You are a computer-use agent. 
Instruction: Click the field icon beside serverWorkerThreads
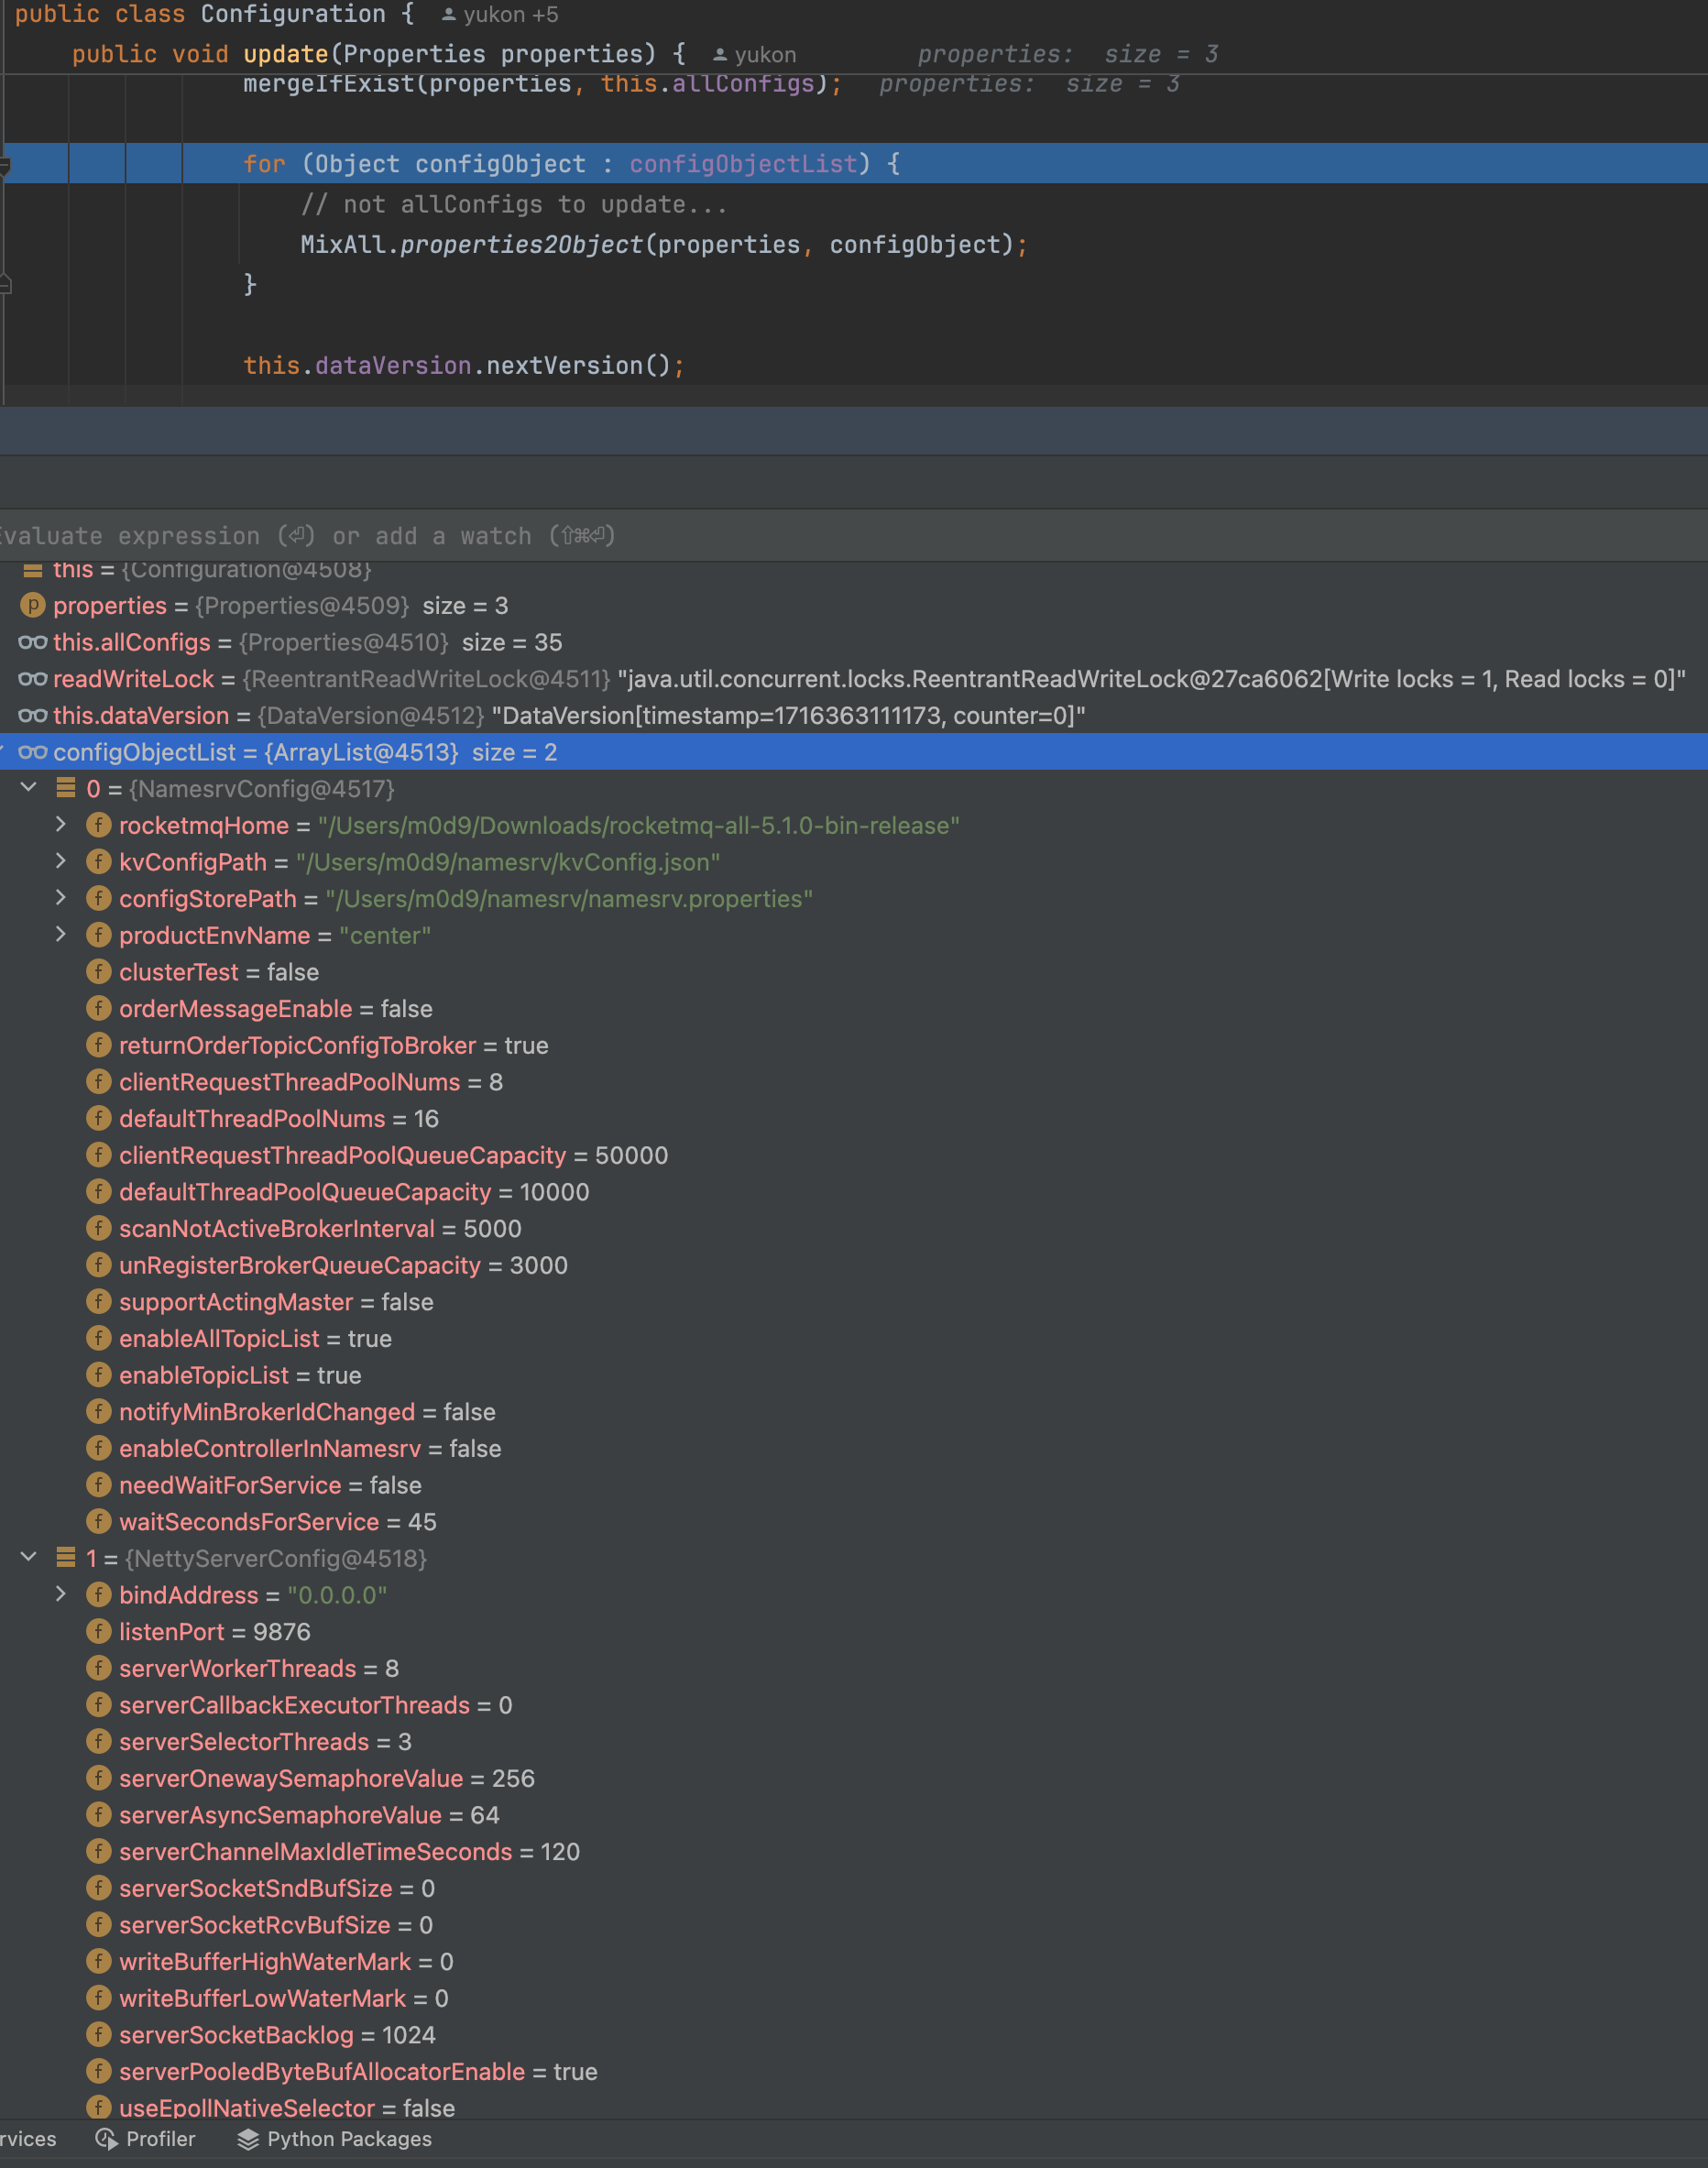98,1668
